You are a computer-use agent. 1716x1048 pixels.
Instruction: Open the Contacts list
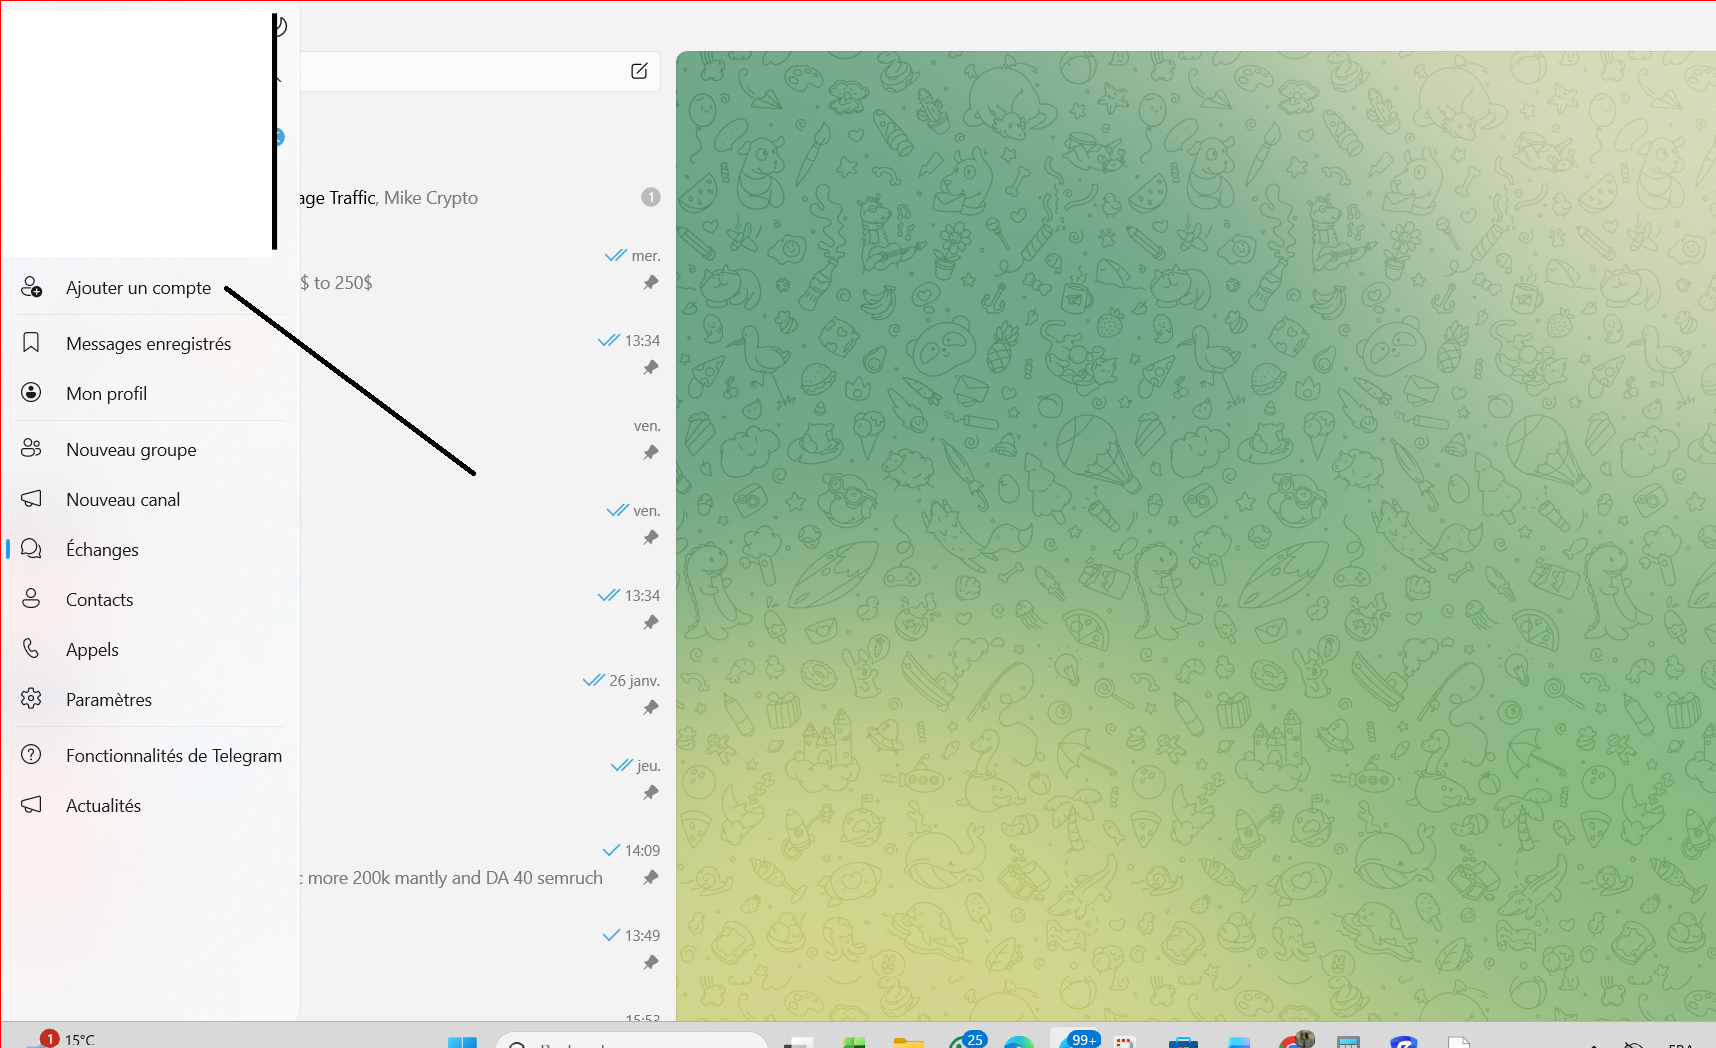click(x=150, y=599)
